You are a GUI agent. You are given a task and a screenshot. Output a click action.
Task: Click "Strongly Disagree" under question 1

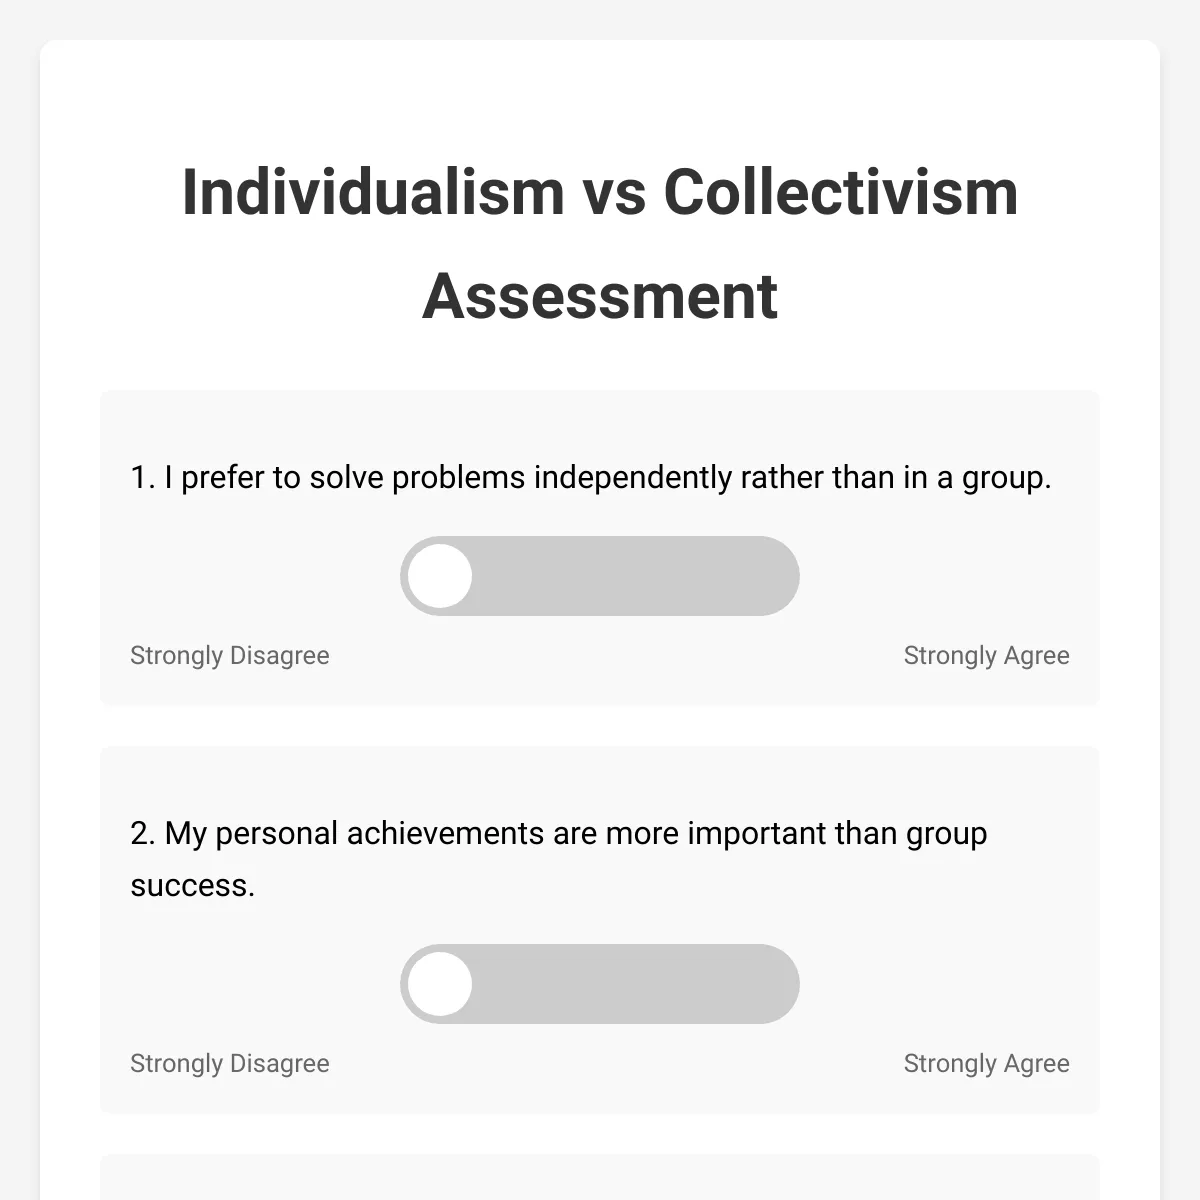[x=230, y=656]
